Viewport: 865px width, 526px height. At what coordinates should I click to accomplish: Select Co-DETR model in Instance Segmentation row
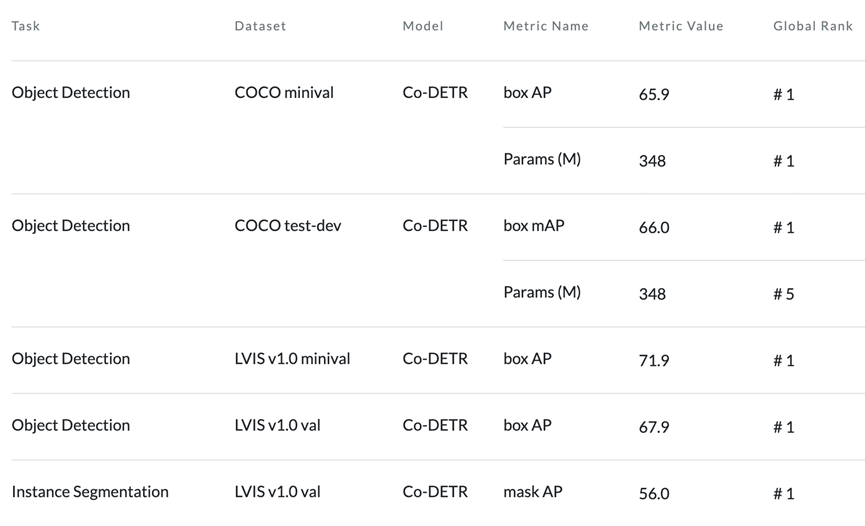435,492
